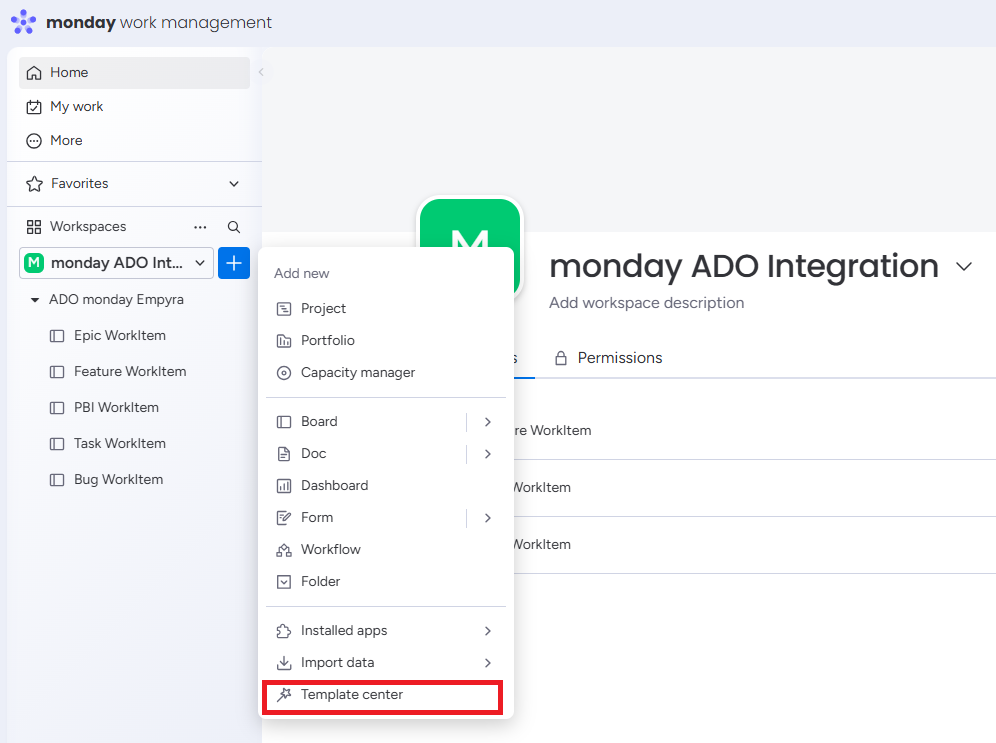Open the workspace title dropdown chevron
The height and width of the screenshot is (743, 996).
point(964,267)
